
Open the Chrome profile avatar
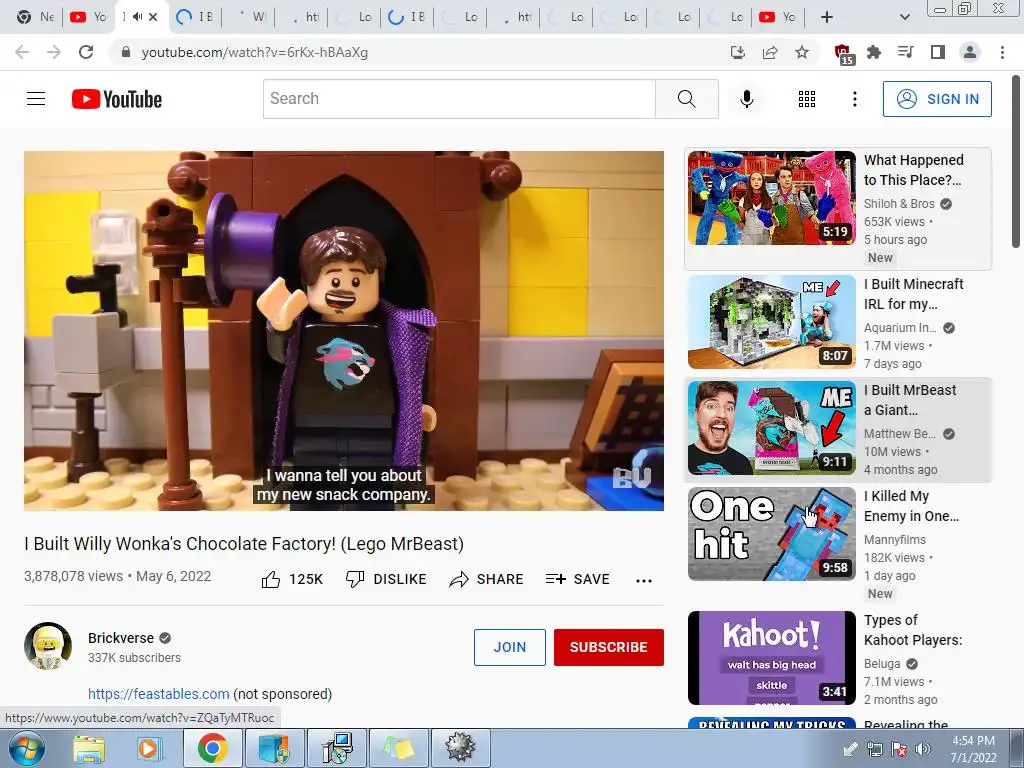click(x=970, y=52)
